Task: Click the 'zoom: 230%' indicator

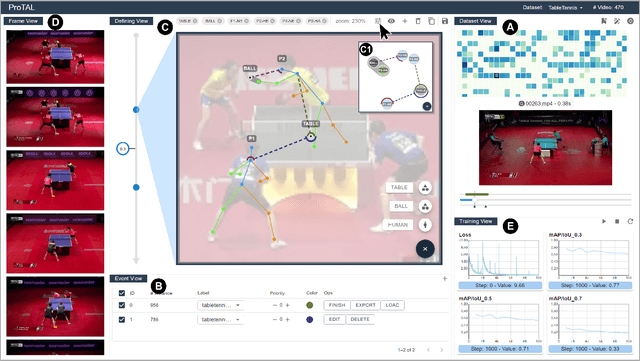Action: click(350, 21)
